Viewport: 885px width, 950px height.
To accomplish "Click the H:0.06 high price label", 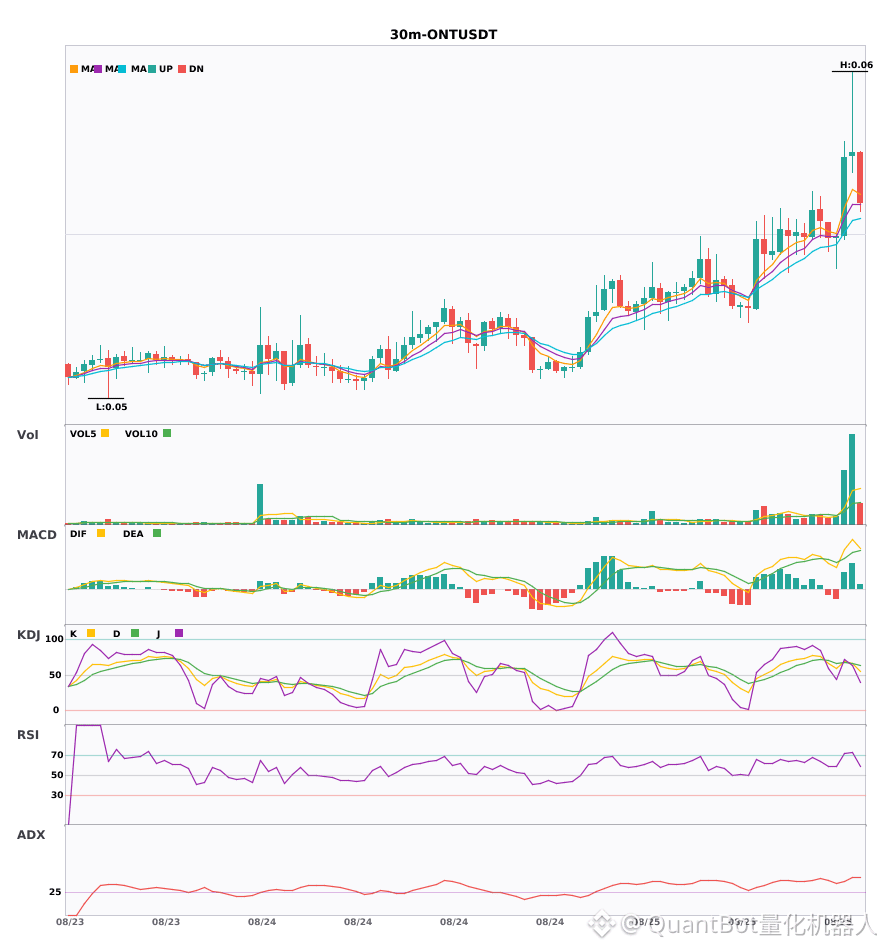I will tap(856, 65).
